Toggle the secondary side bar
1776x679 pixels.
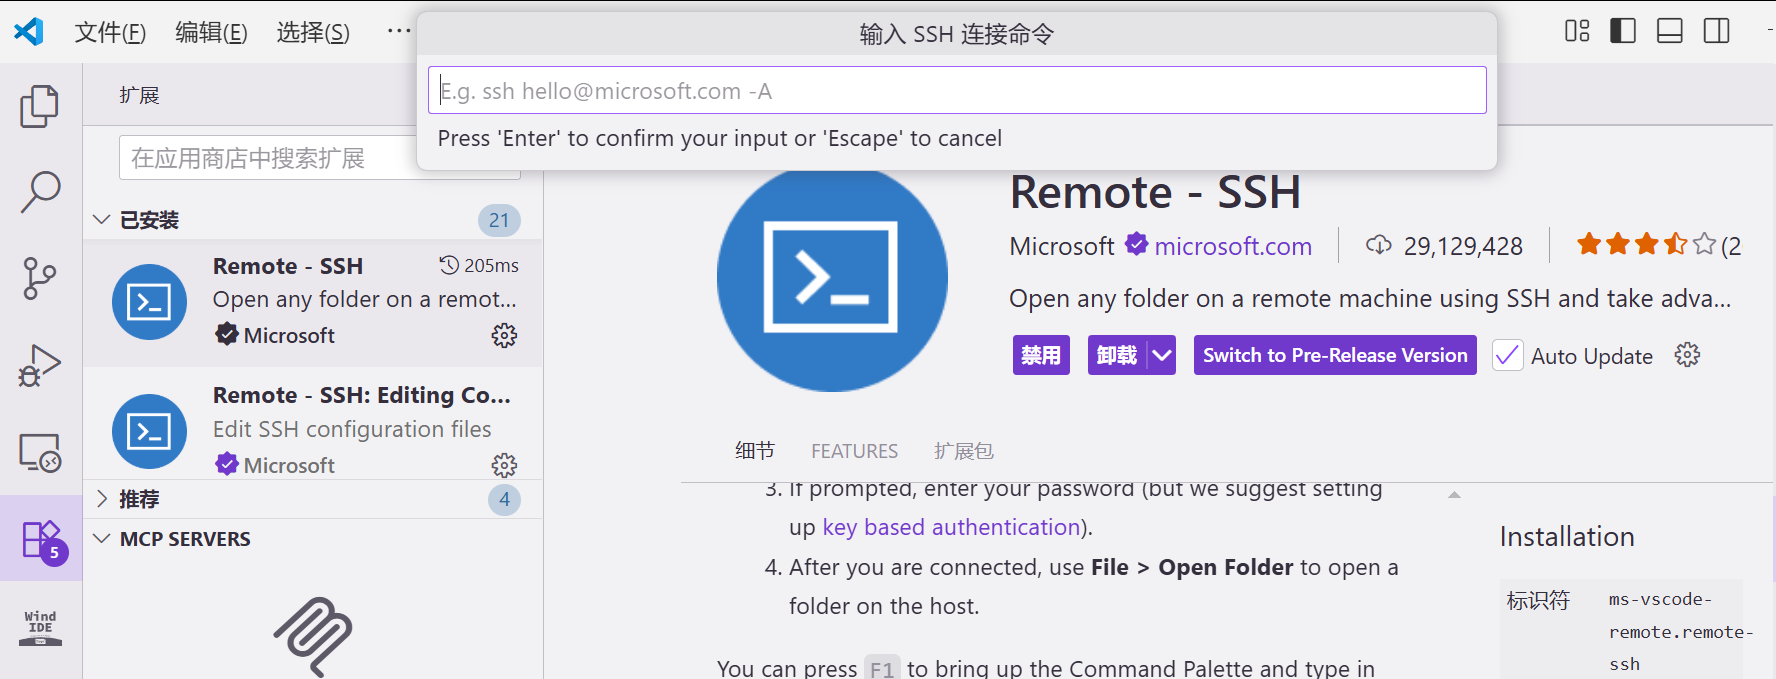pos(1716,31)
